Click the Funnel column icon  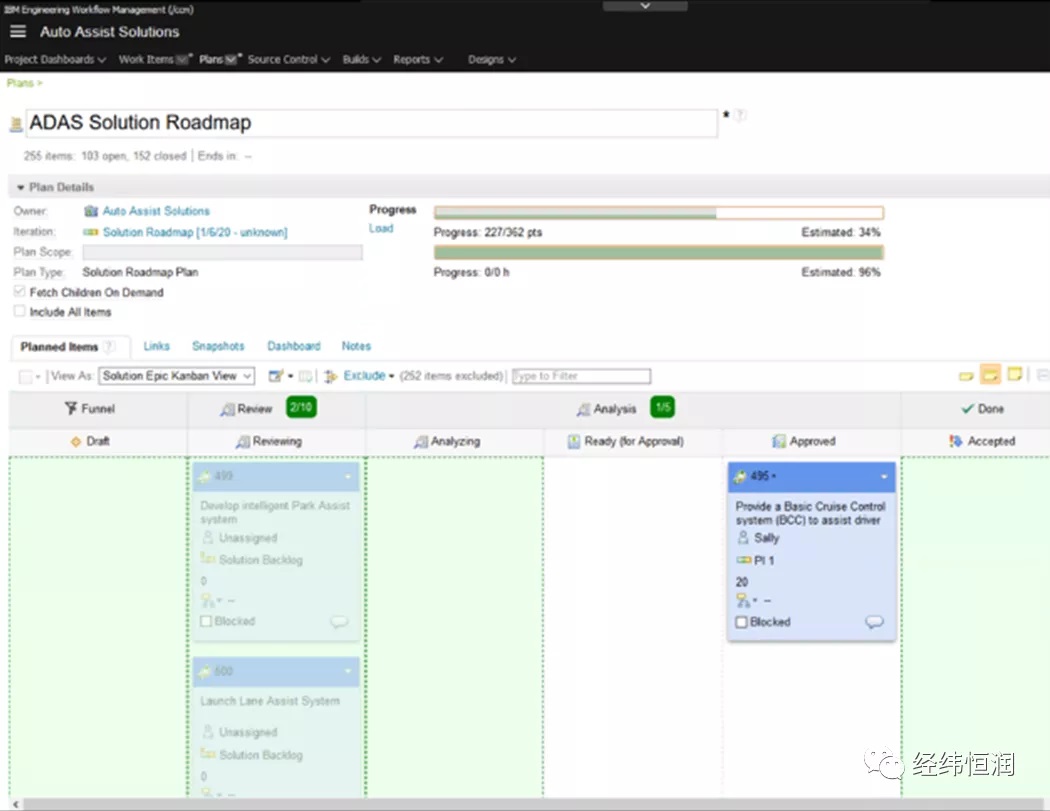pyautogui.click(x=71, y=408)
